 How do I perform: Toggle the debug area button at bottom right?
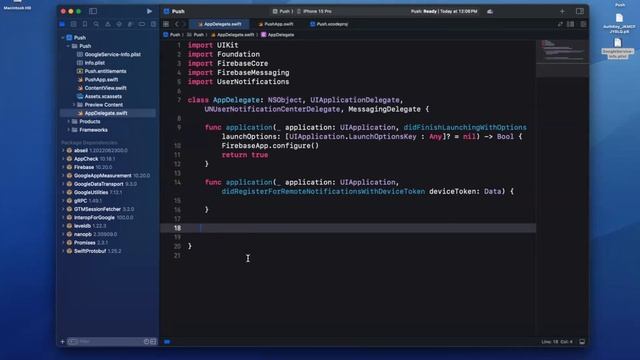click(582, 342)
